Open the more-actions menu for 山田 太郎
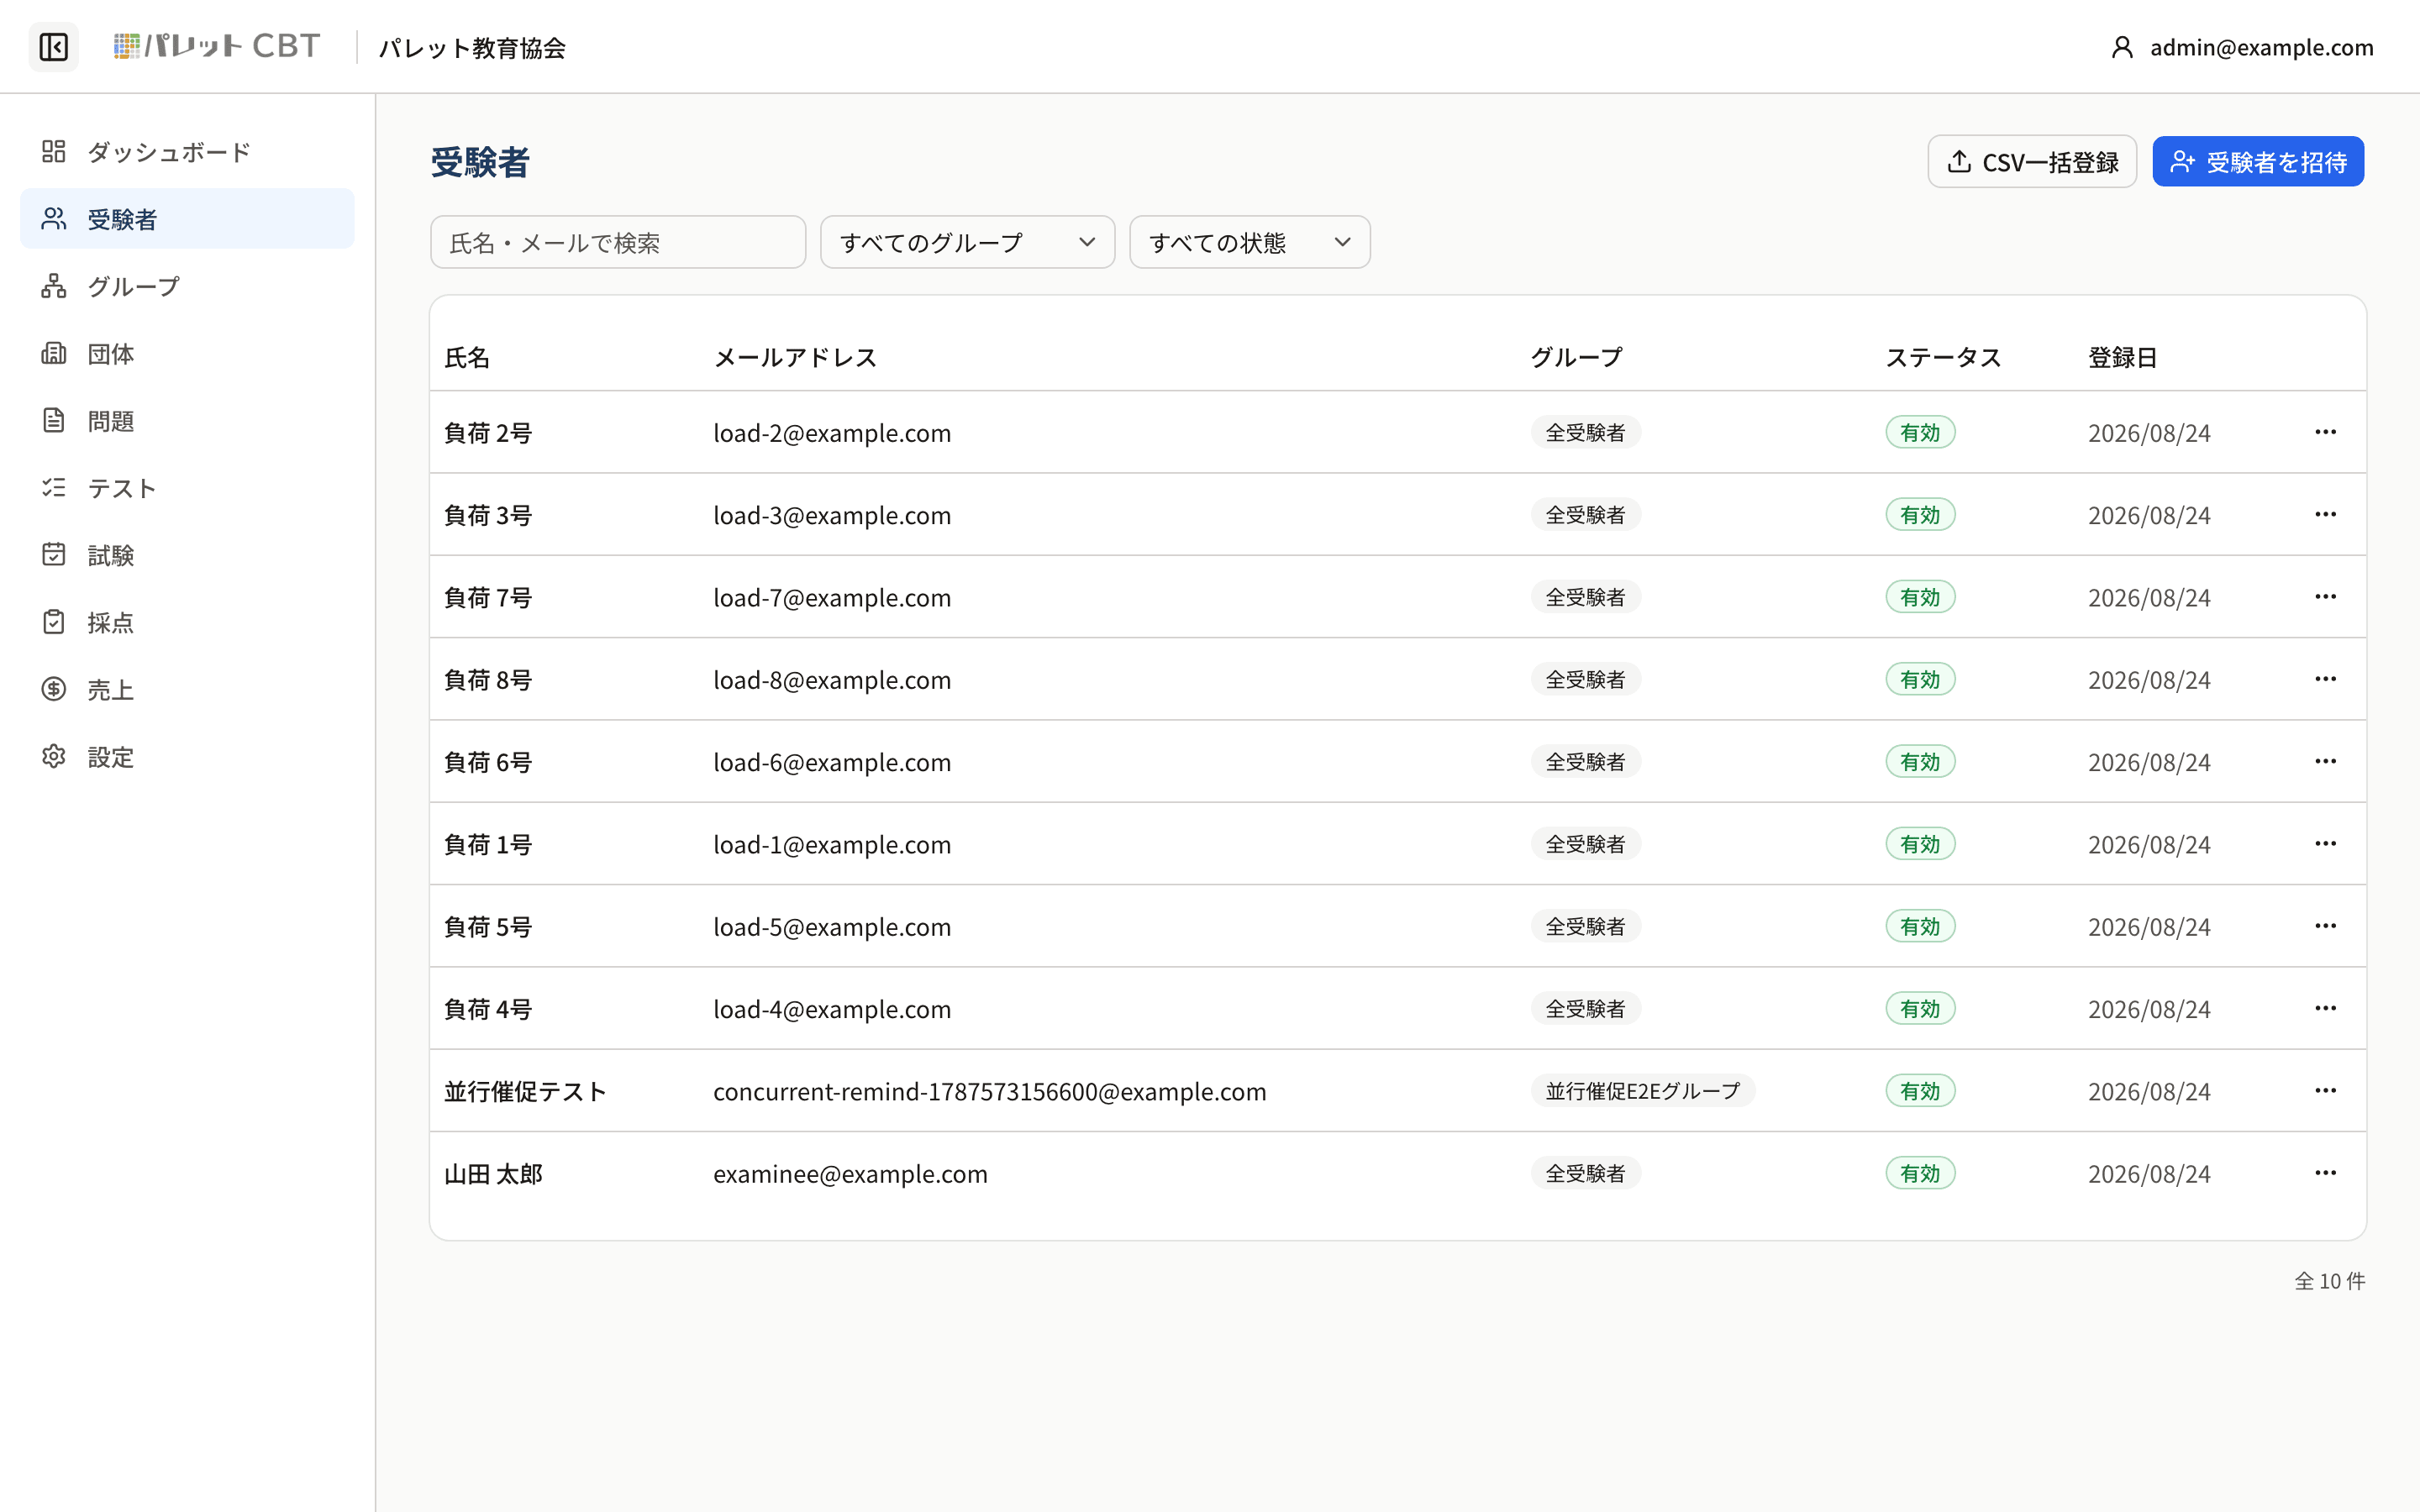The height and width of the screenshot is (1512, 2420). [2325, 1173]
